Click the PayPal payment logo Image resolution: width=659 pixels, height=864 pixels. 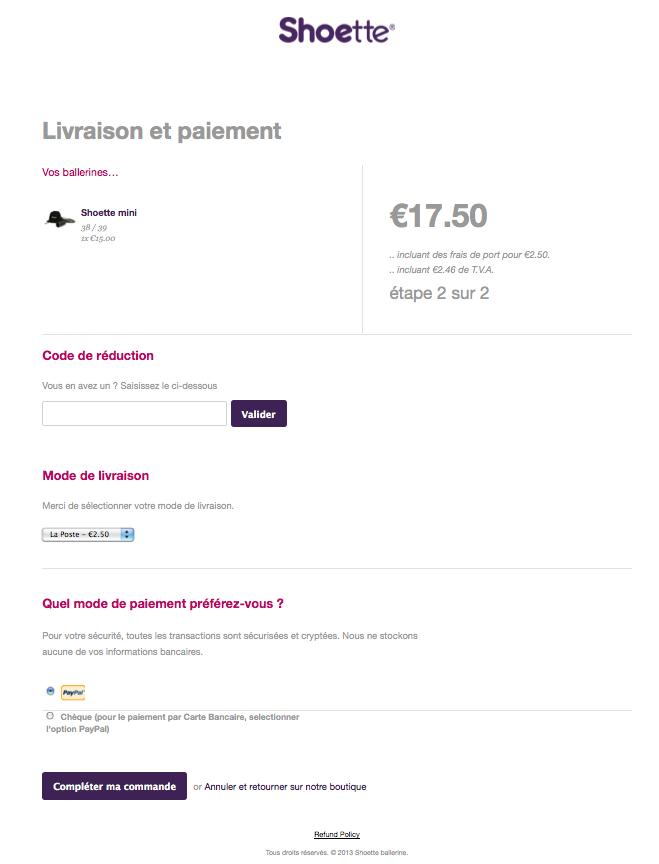(x=73, y=692)
